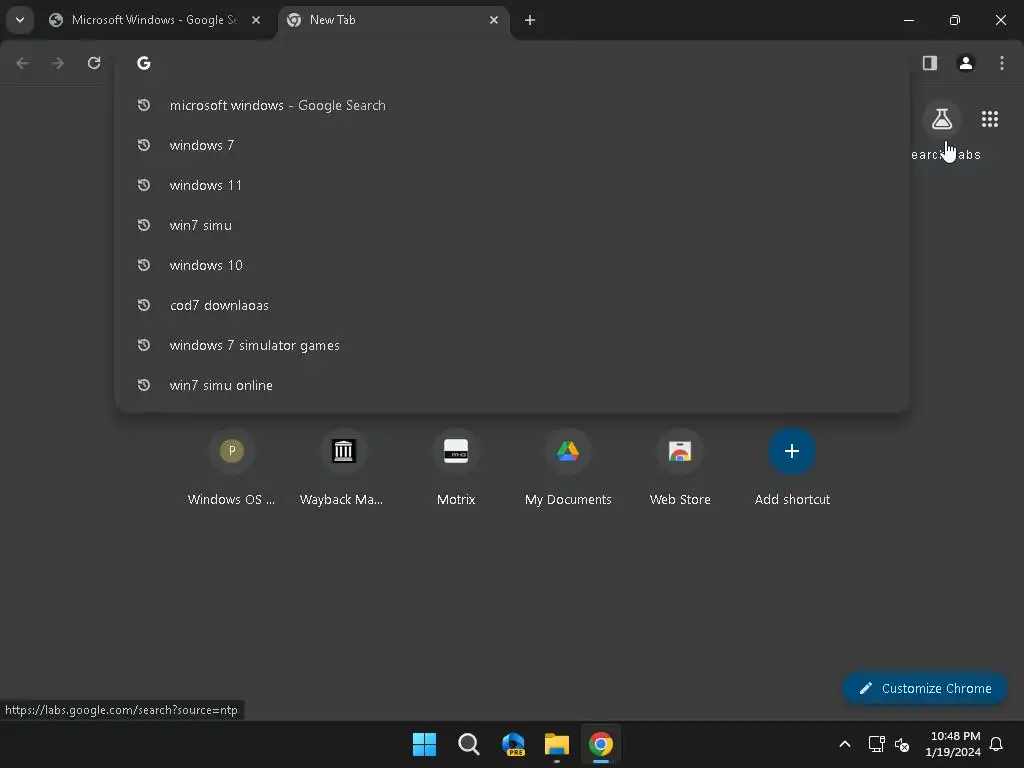Reload the page
Viewport: 1024px width, 768px height.
point(94,63)
